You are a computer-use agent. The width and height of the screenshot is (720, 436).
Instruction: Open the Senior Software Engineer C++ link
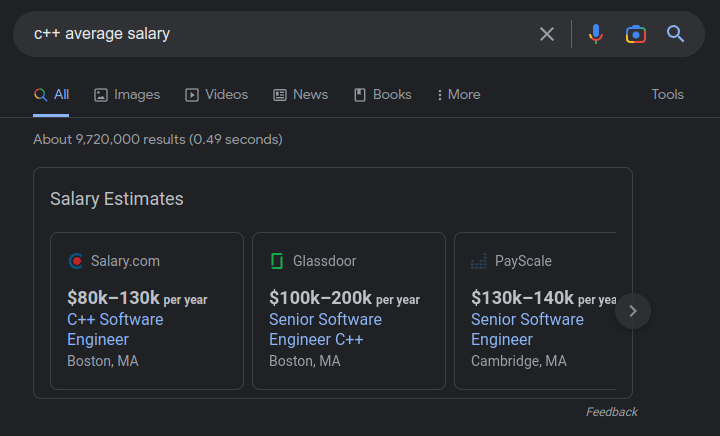(x=325, y=330)
